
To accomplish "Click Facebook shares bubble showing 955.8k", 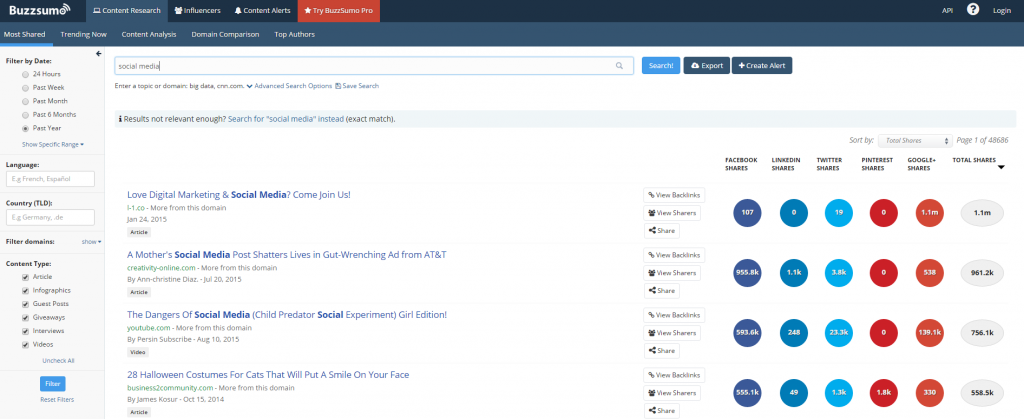I will [747, 273].
